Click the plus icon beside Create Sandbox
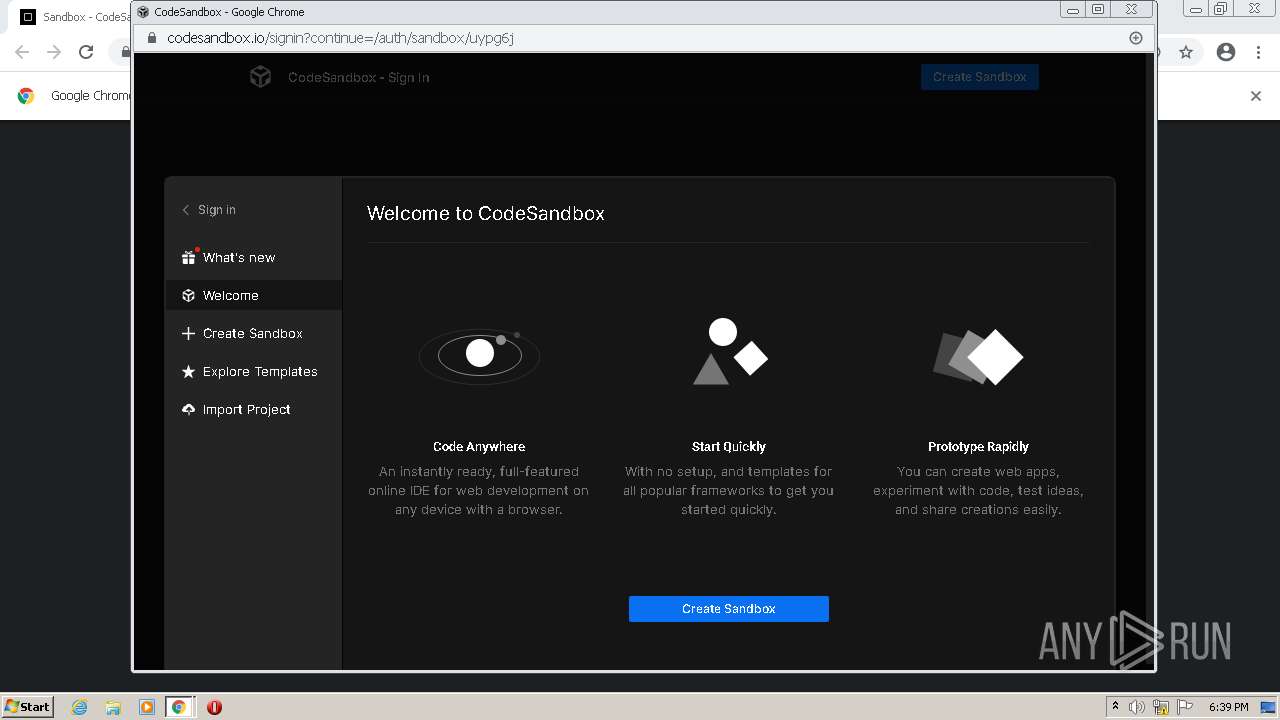 188,333
